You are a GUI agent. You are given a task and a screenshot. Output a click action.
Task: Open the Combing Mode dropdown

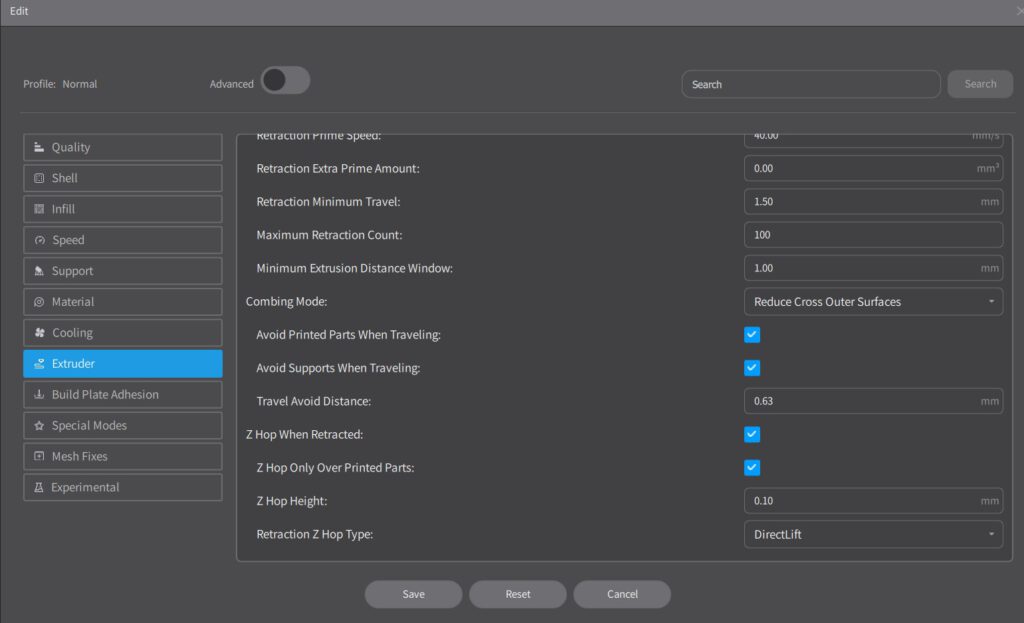click(x=873, y=301)
